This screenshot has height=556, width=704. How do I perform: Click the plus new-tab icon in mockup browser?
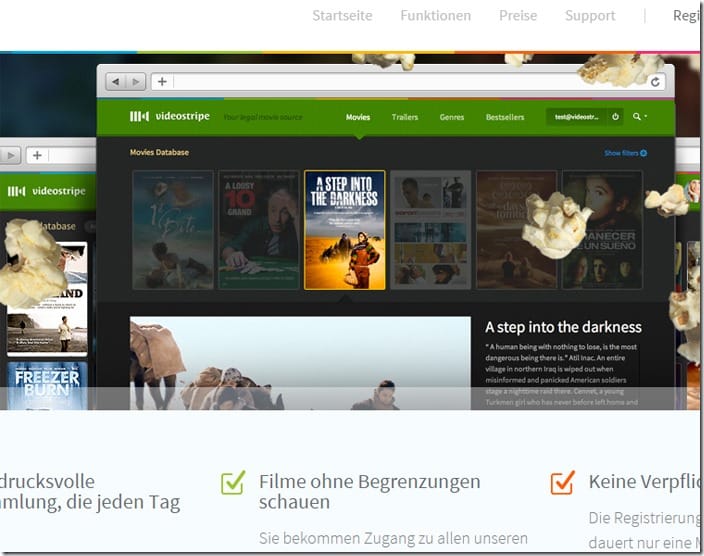click(162, 82)
